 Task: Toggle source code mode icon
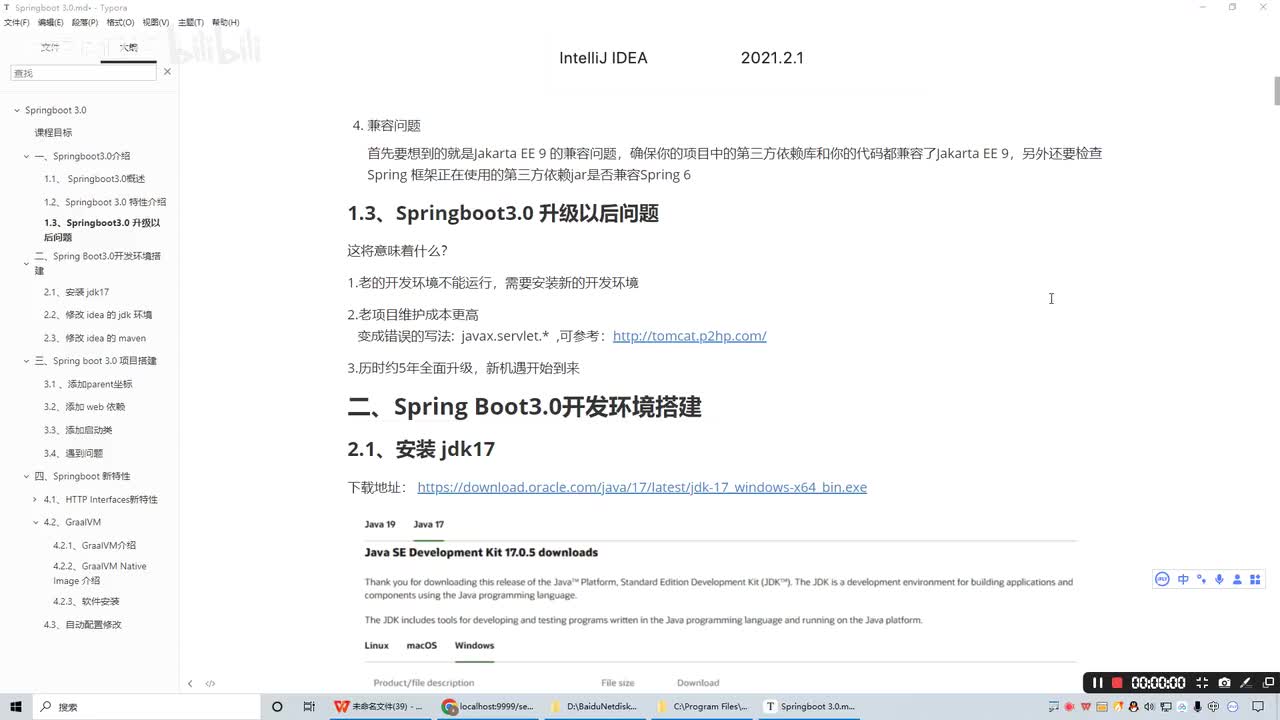pos(210,684)
